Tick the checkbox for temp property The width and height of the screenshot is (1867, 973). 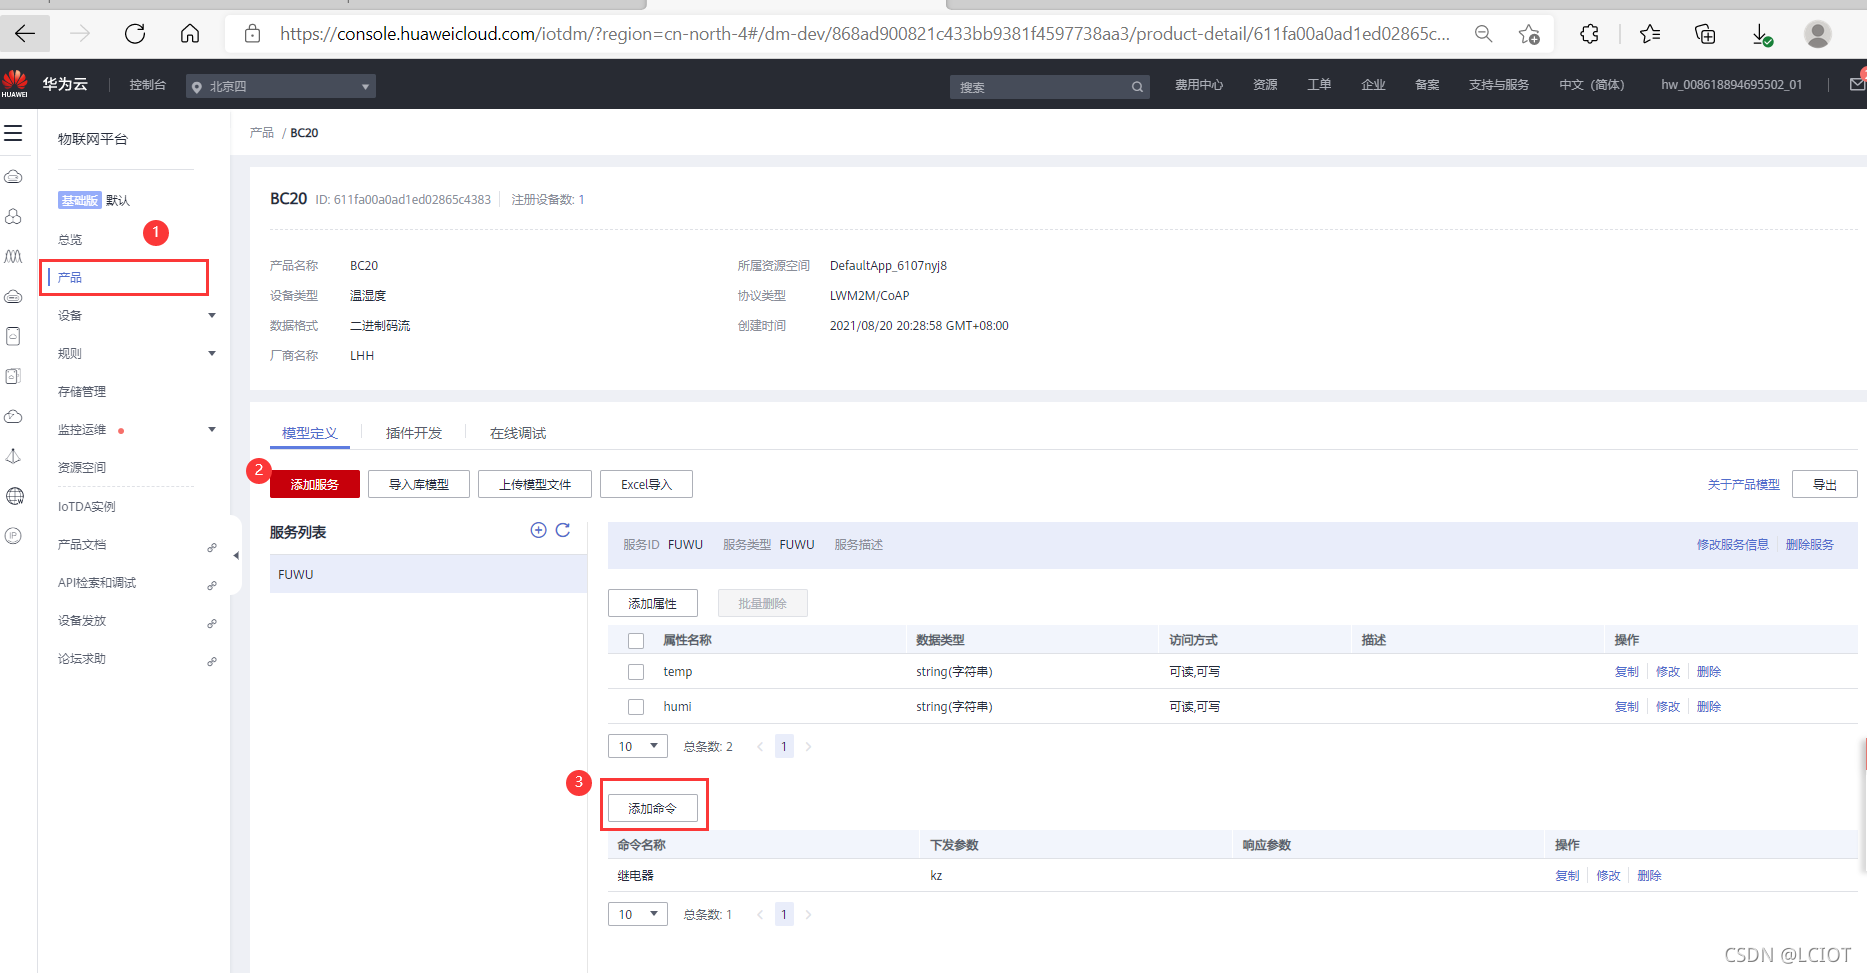pyautogui.click(x=636, y=672)
